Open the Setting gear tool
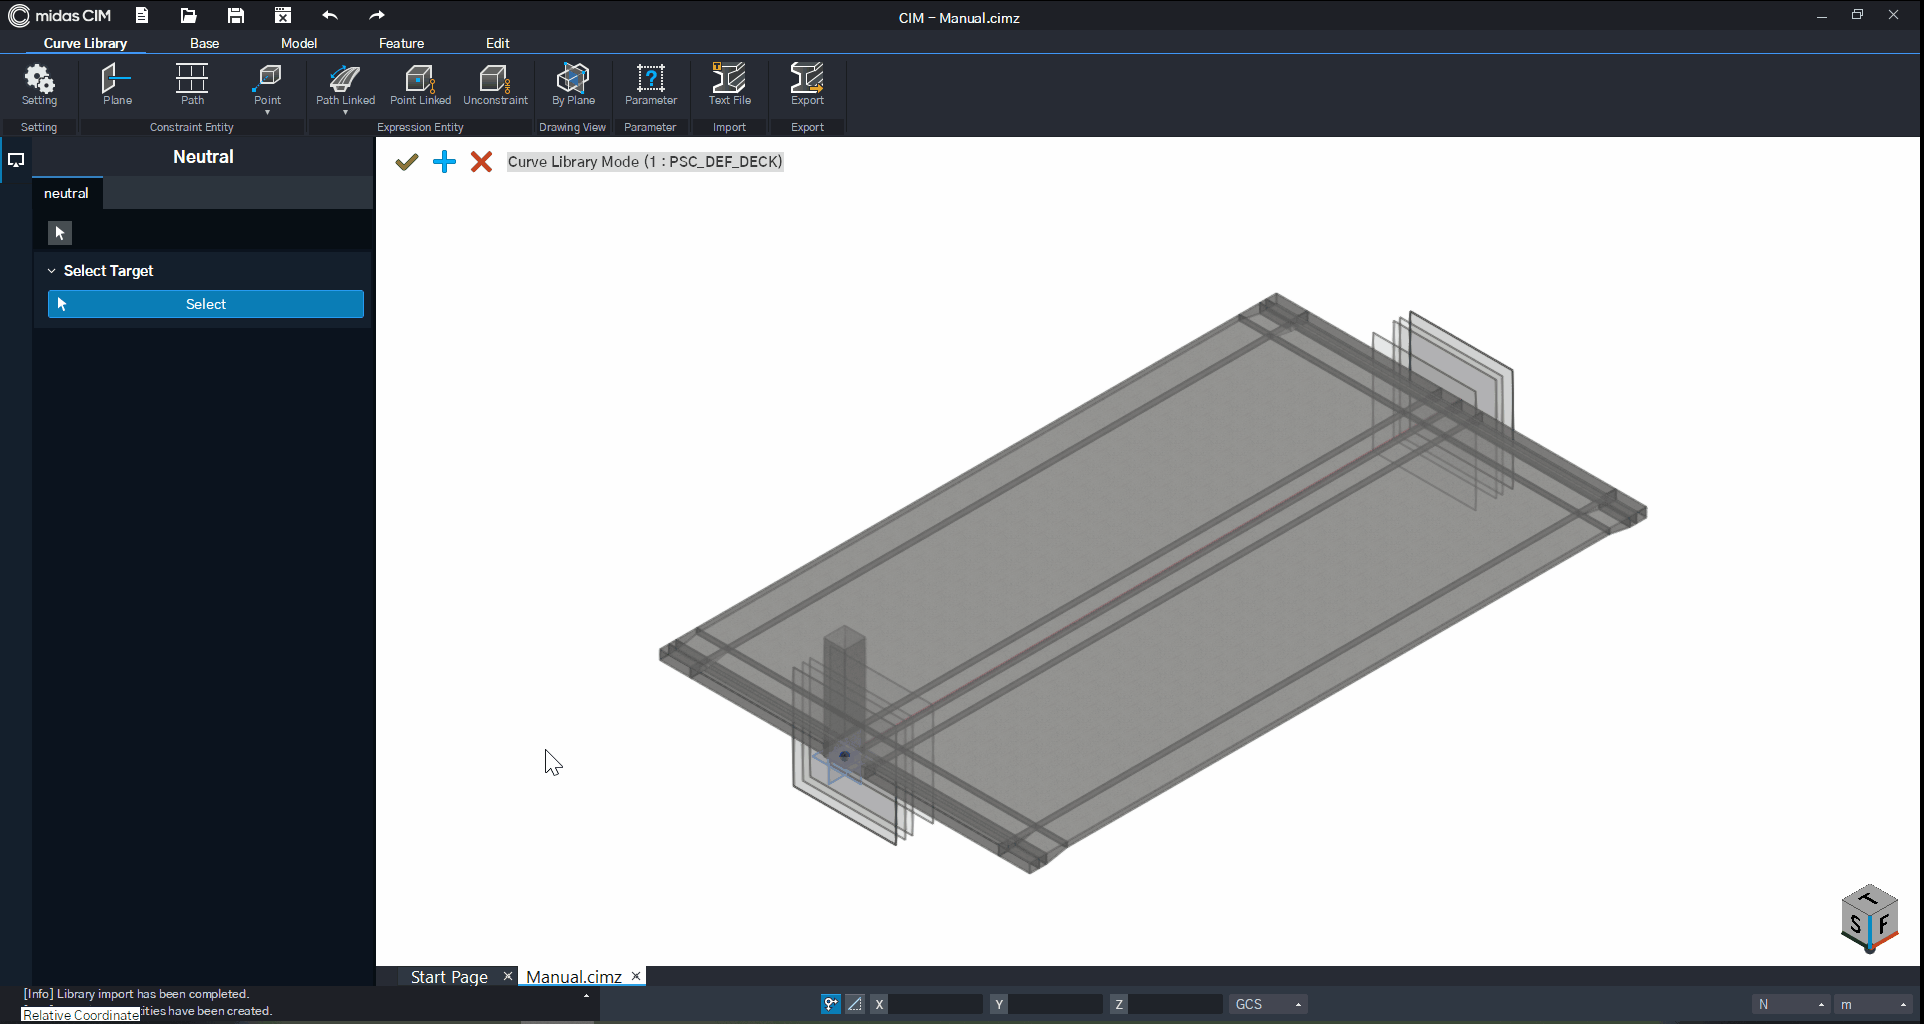The width and height of the screenshot is (1924, 1024). pyautogui.click(x=39, y=85)
